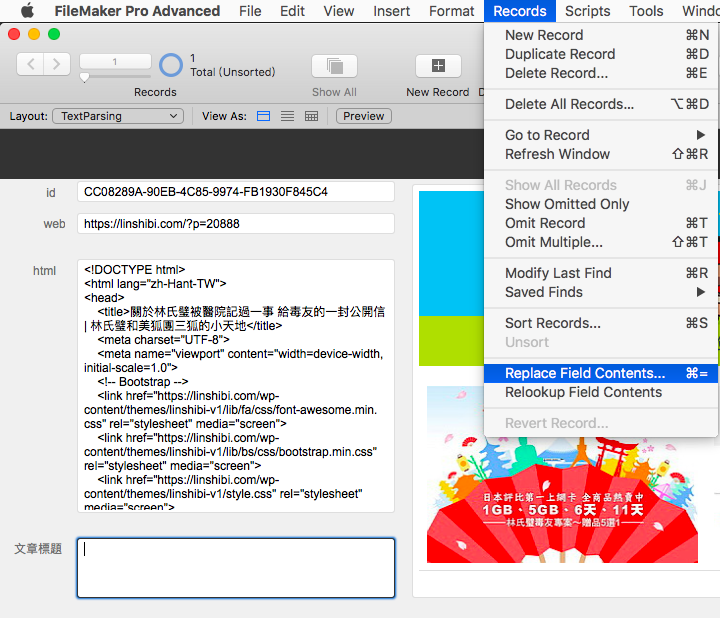Choose Sort Records... menu item
Viewport: 720px width, 618px height.
tap(601, 323)
